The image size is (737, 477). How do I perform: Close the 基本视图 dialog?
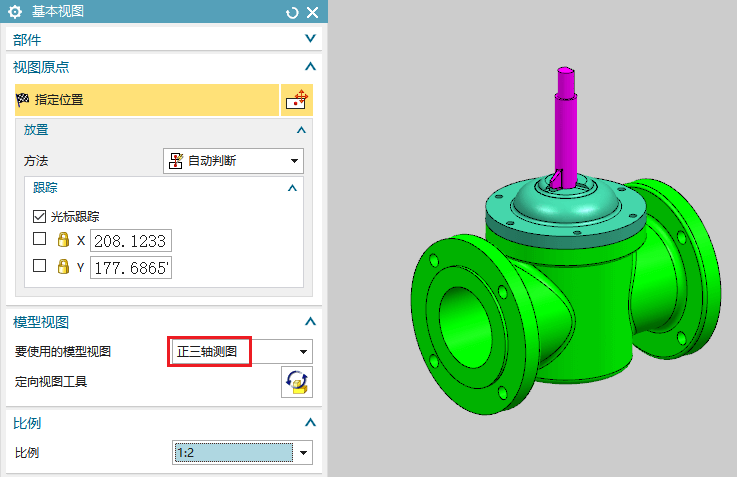[313, 13]
